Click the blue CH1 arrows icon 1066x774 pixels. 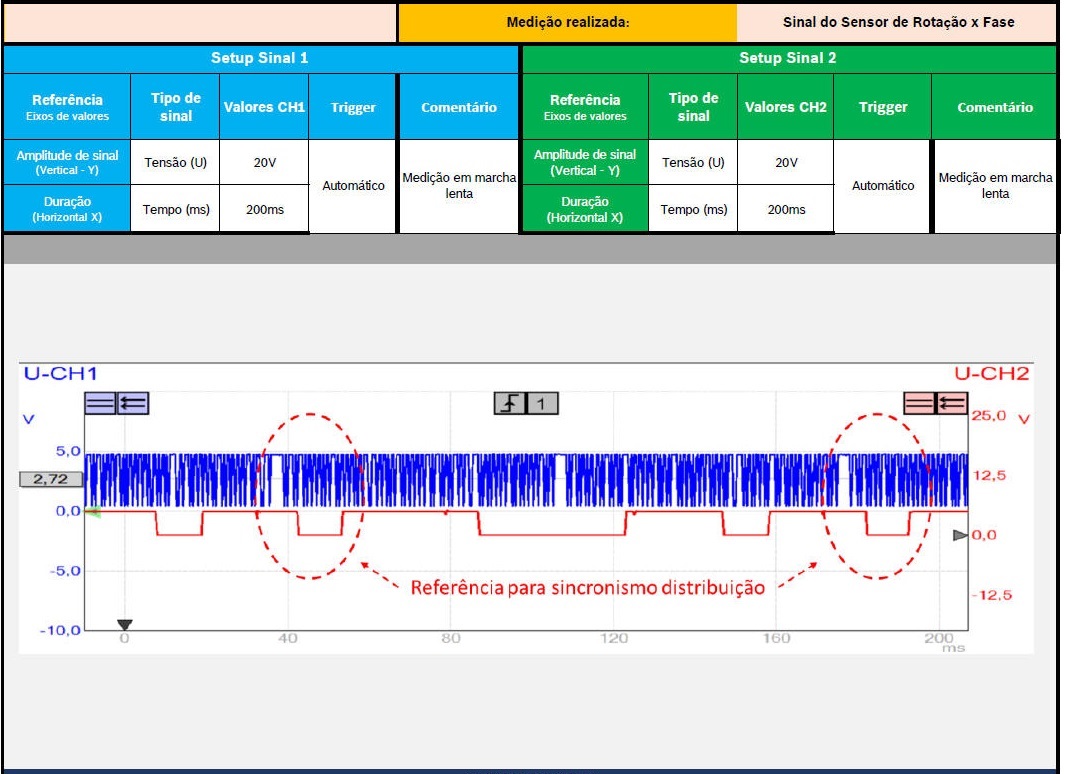[x=133, y=403]
